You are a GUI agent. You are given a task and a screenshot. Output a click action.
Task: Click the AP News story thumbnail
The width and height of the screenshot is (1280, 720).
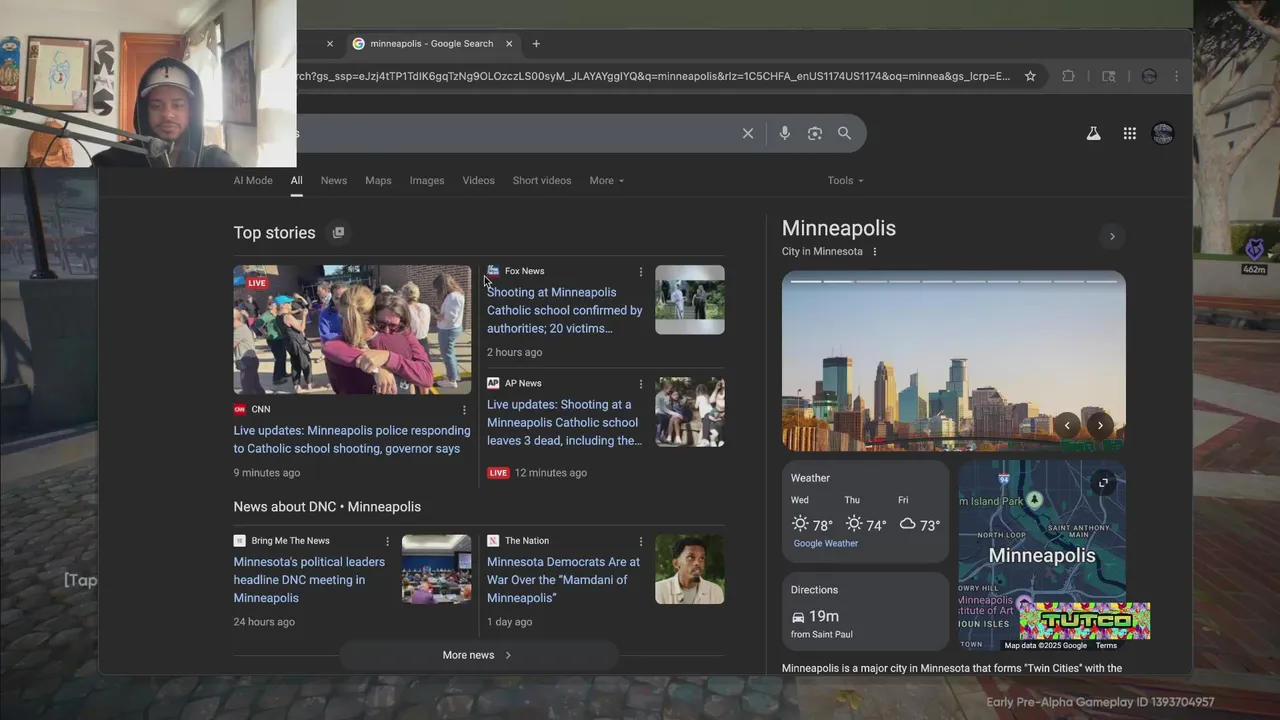[x=690, y=412]
